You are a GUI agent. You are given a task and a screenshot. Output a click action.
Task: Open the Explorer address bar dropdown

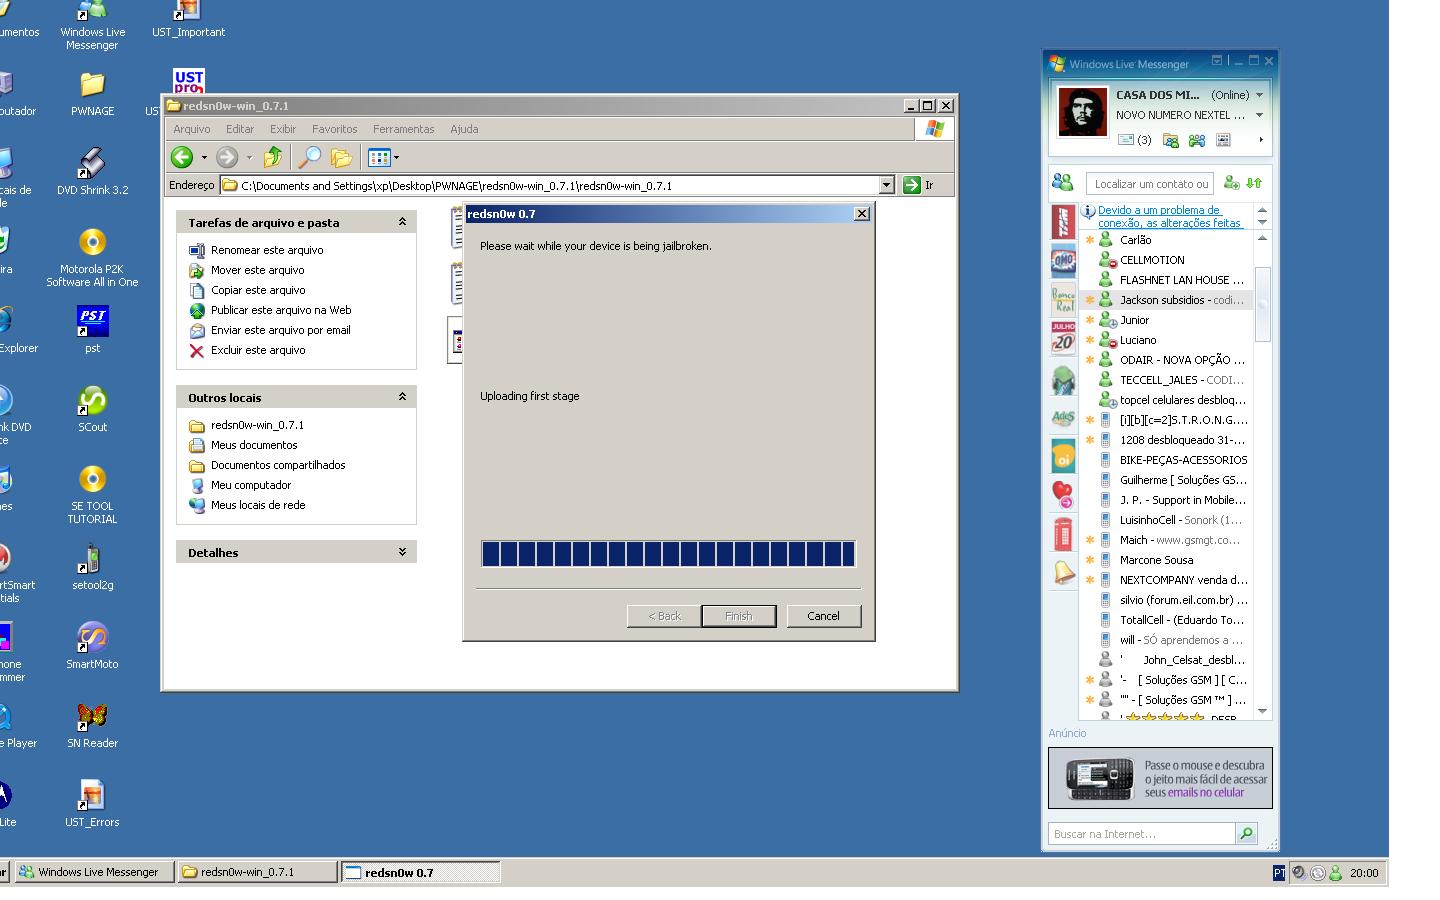point(886,185)
